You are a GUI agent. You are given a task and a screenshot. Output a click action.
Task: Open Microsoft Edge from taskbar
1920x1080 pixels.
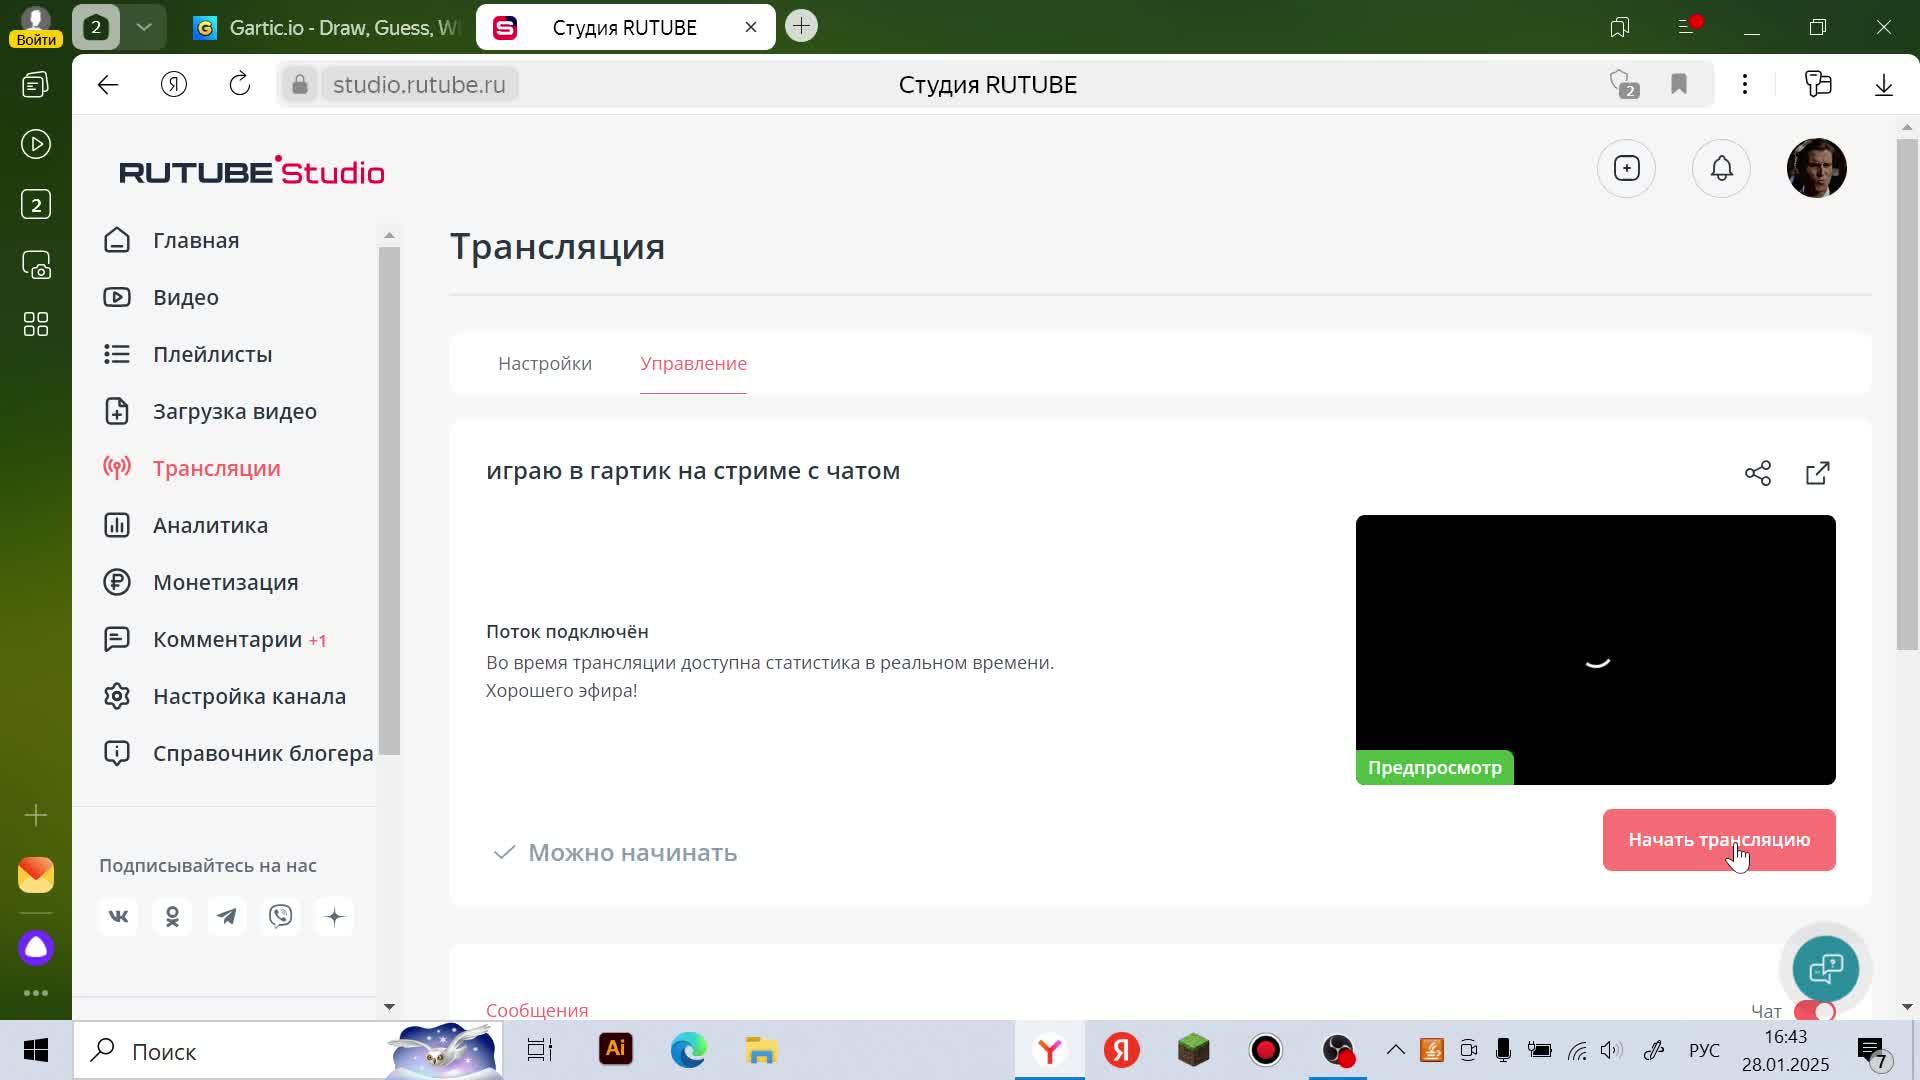pyautogui.click(x=688, y=1050)
